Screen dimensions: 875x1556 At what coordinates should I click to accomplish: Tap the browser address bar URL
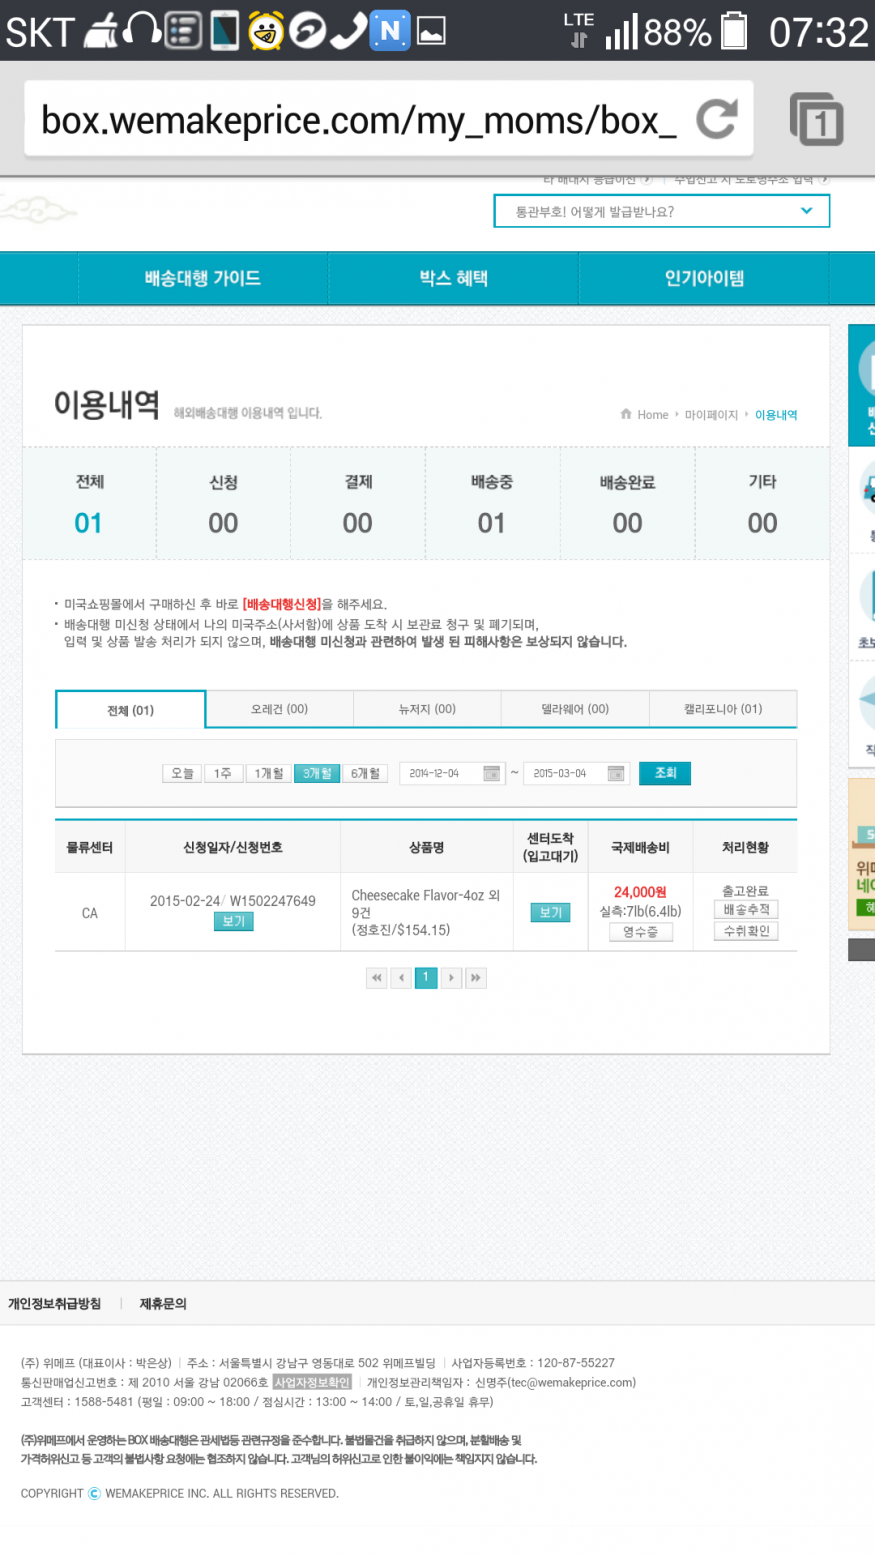(x=359, y=120)
